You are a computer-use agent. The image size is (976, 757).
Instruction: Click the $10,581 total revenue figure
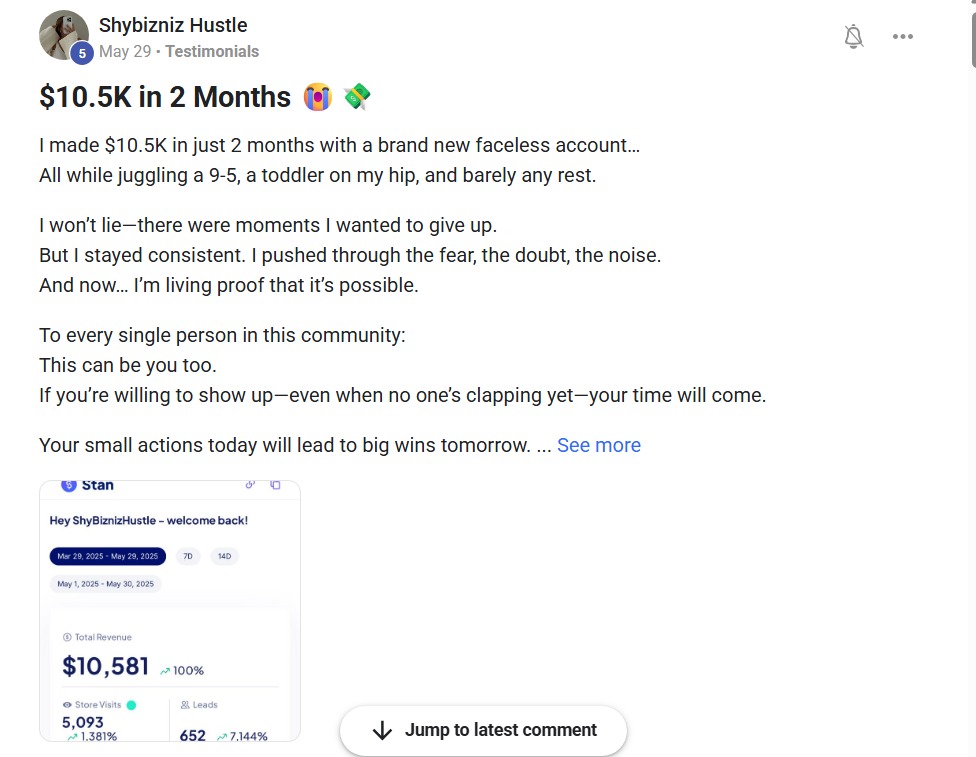pos(105,666)
